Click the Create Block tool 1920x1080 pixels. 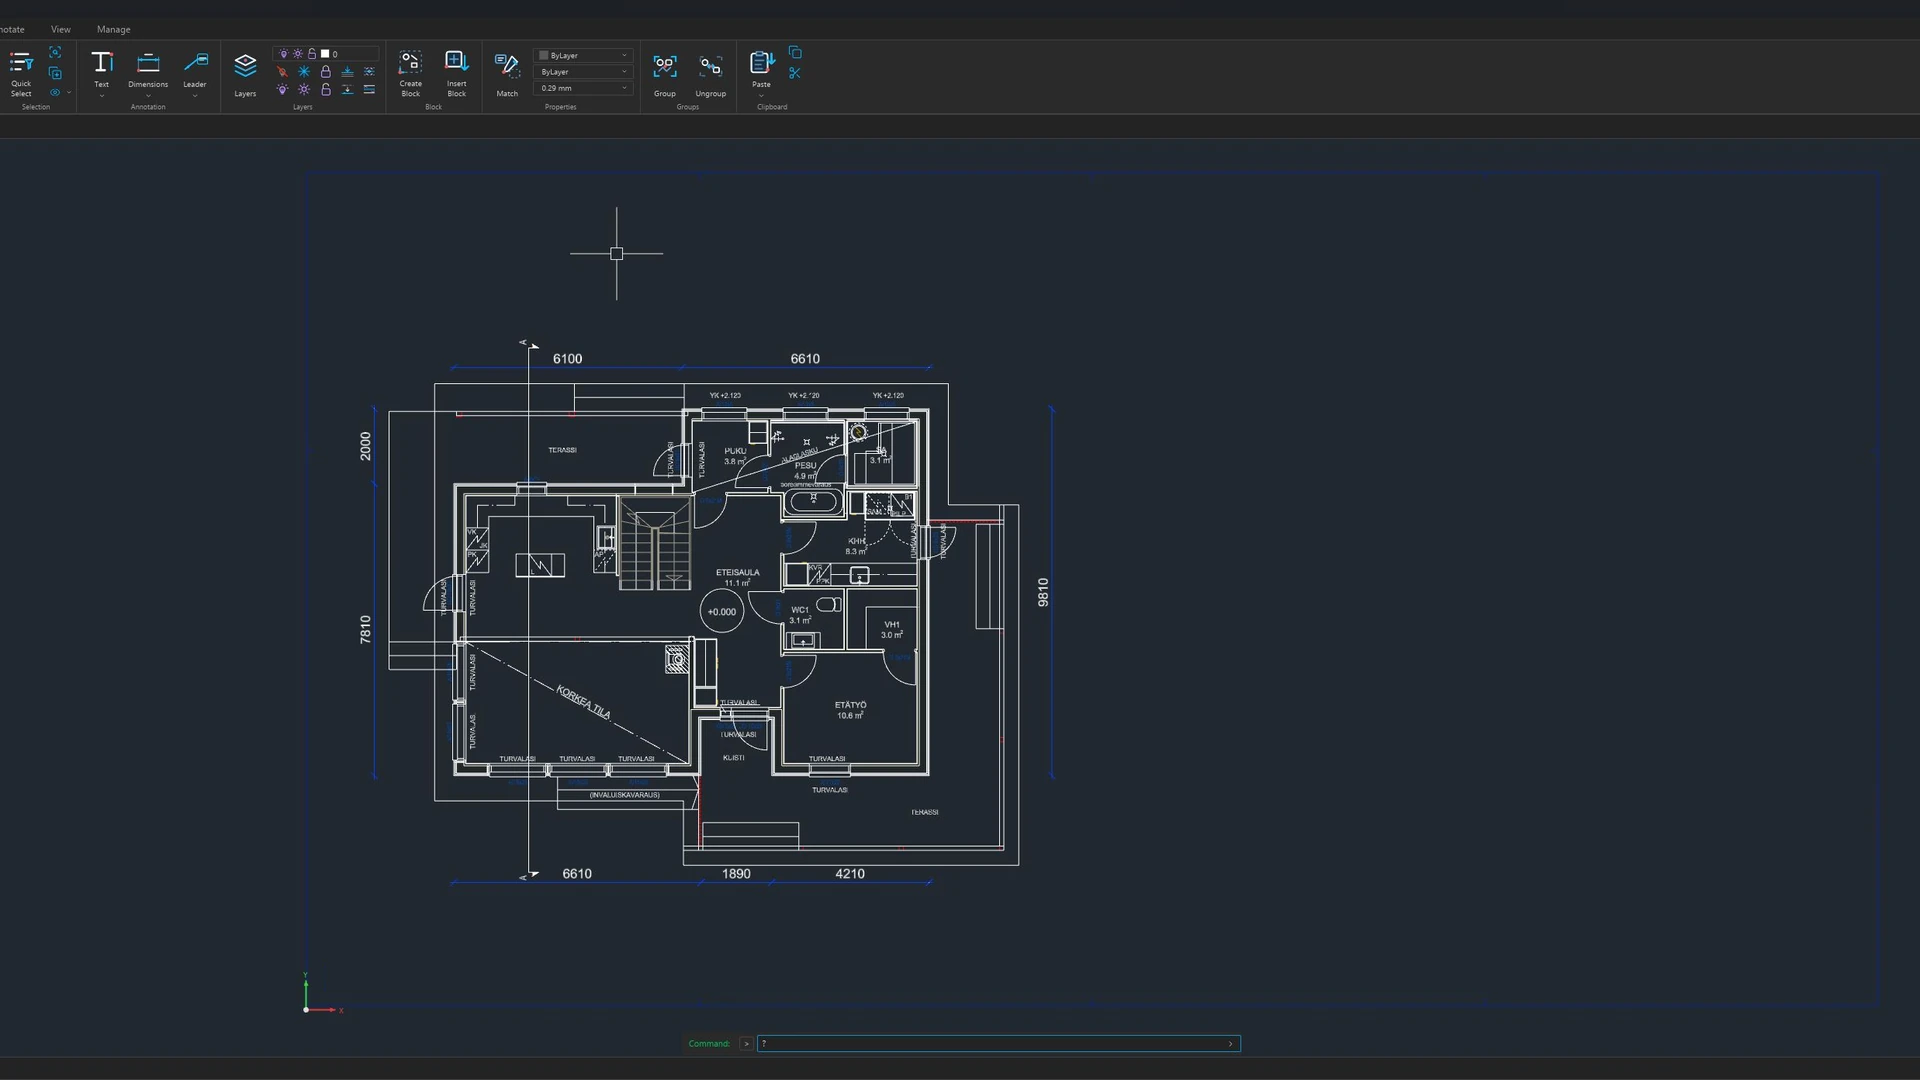410,74
